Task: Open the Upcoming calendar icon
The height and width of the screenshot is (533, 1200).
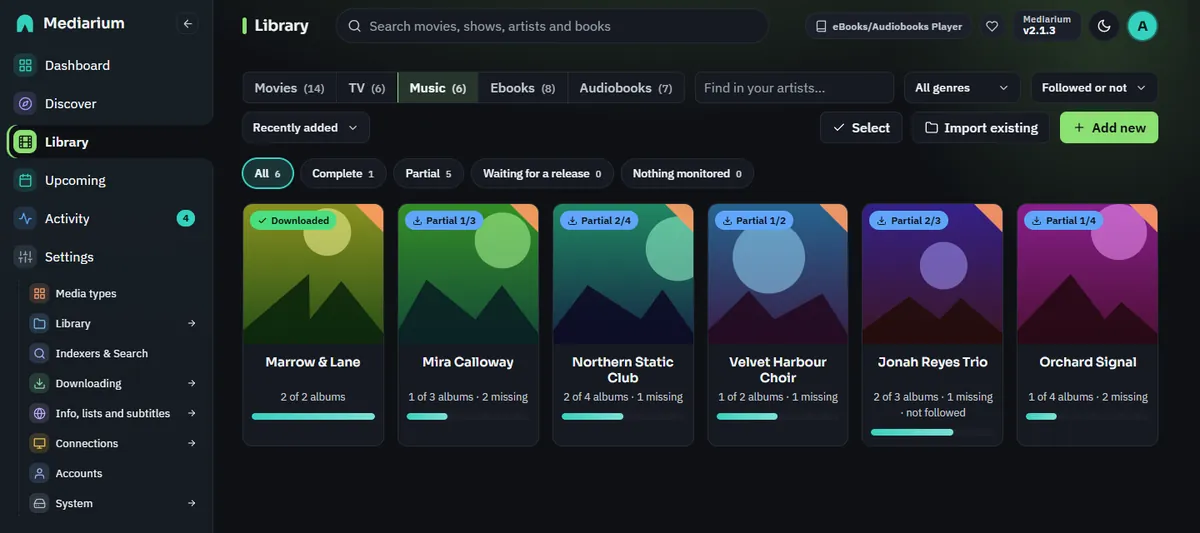Action: (x=25, y=180)
